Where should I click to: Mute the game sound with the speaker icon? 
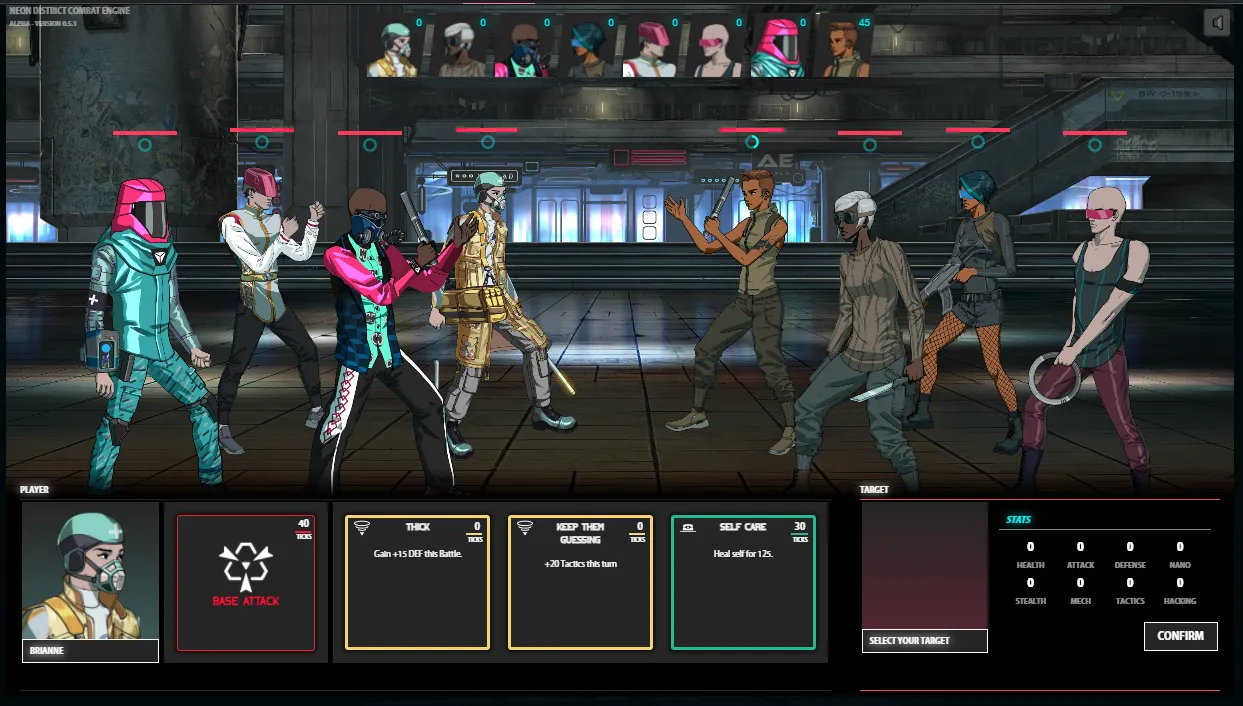pos(1216,23)
